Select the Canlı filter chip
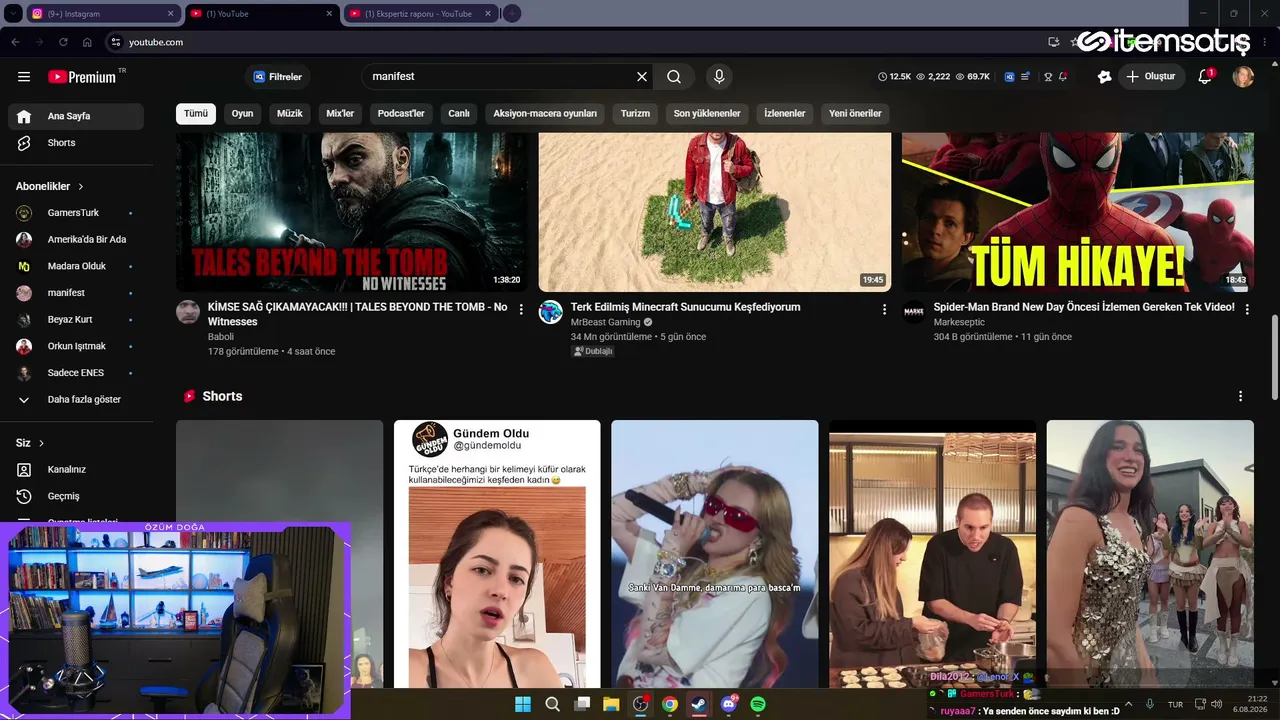Image resolution: width=1280 pixels, height=720 pixels. tap(459, 114)
